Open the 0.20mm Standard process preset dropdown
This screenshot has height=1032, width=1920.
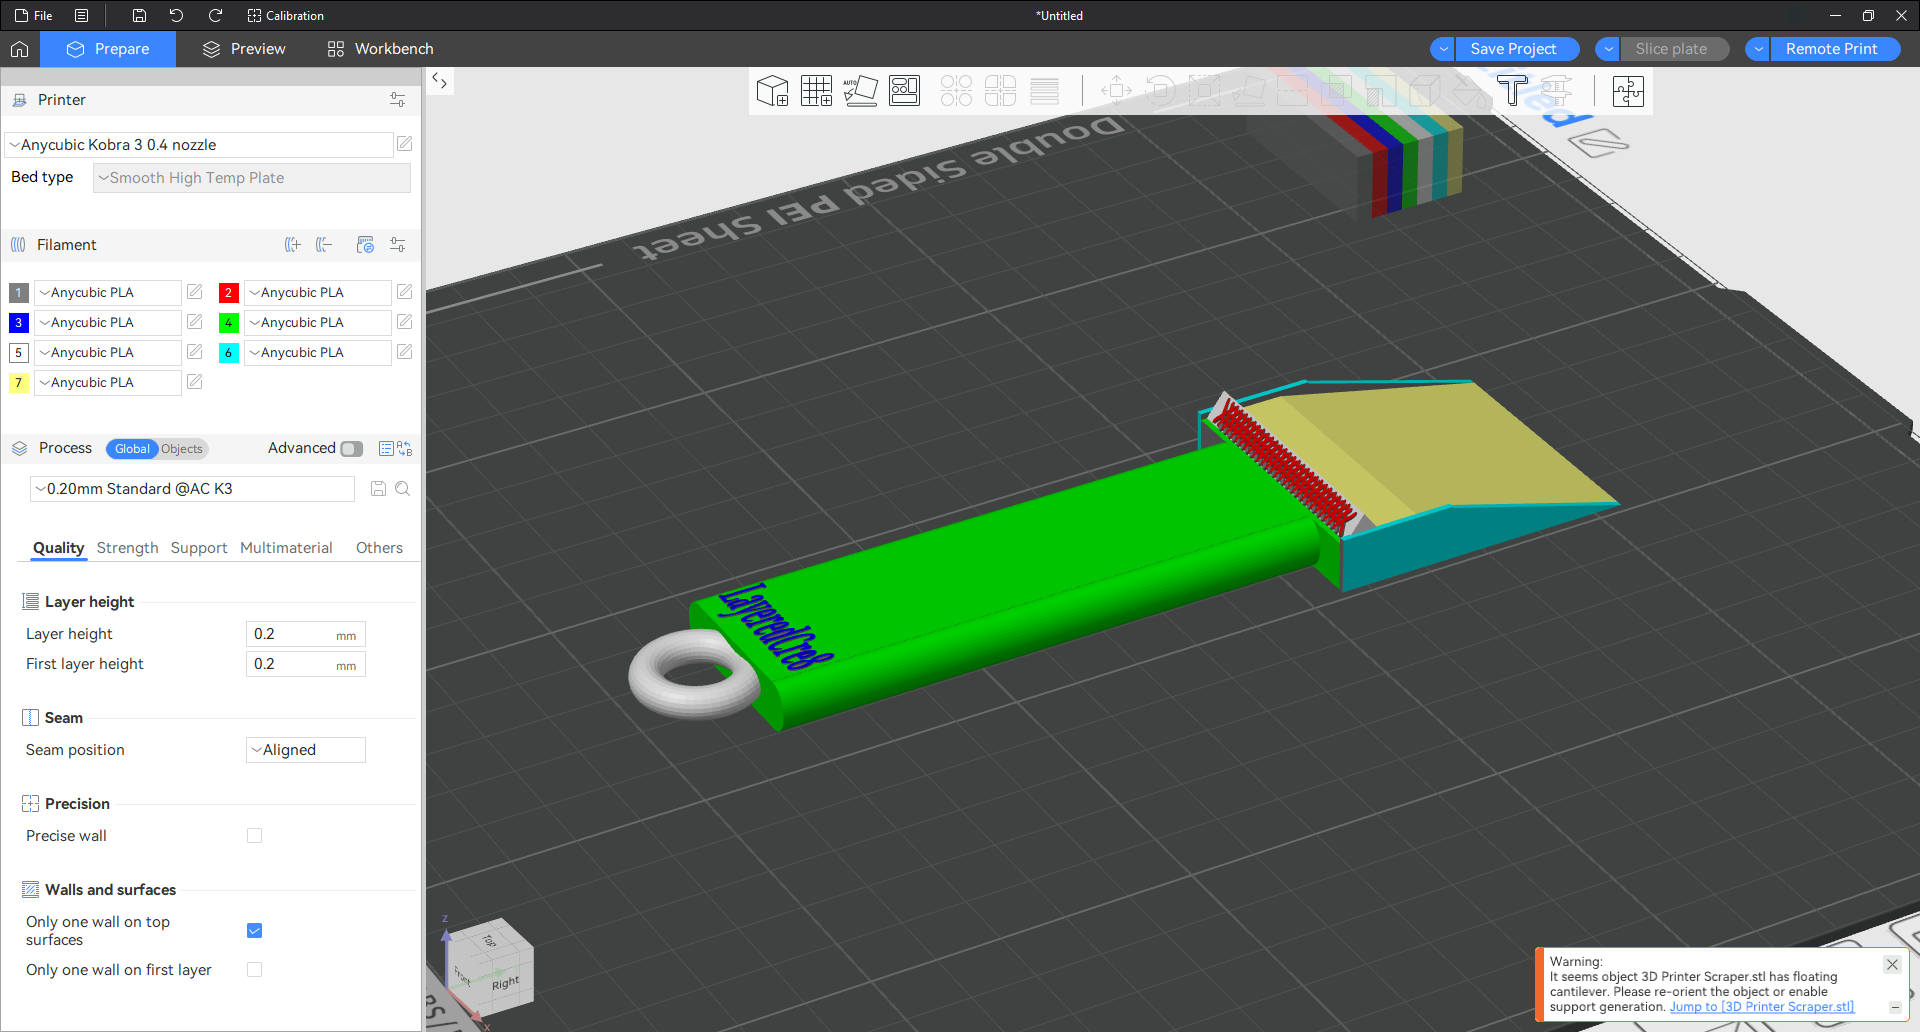193,489
